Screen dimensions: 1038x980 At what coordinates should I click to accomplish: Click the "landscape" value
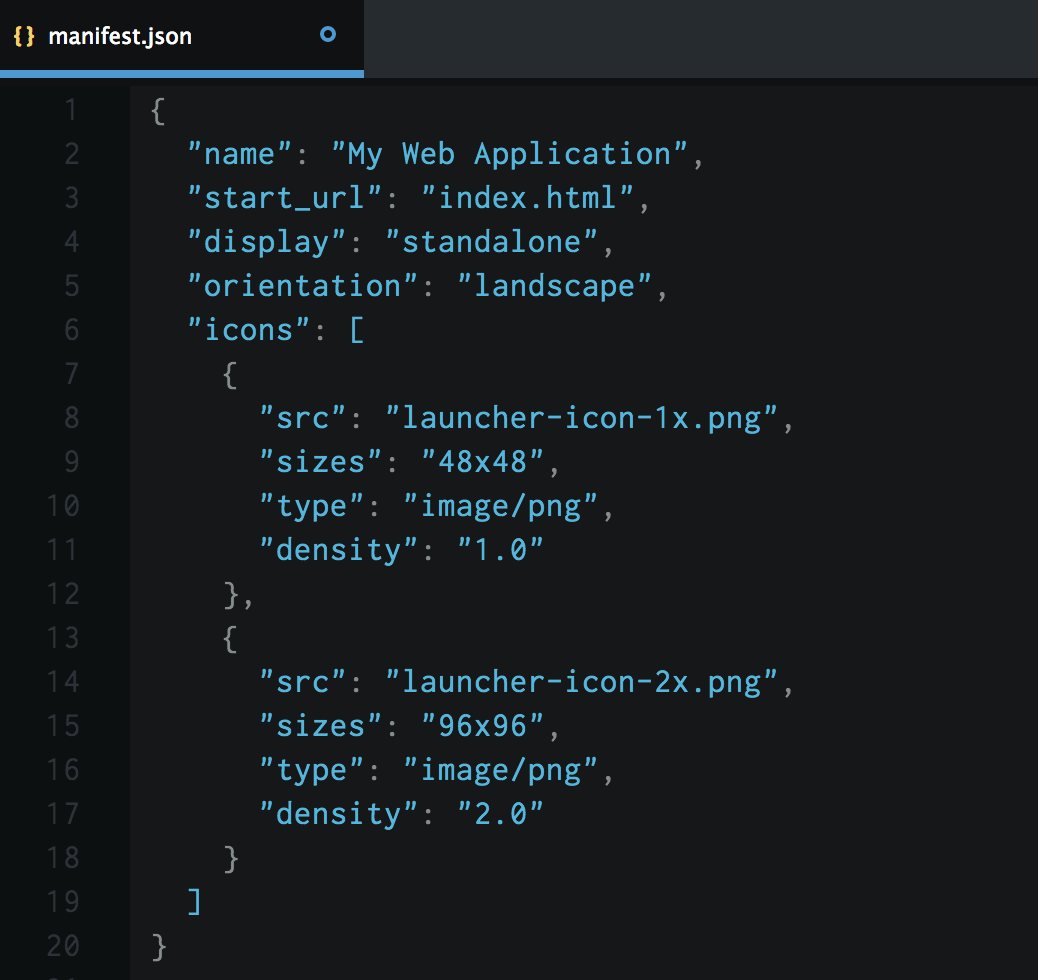coord(554,286)
